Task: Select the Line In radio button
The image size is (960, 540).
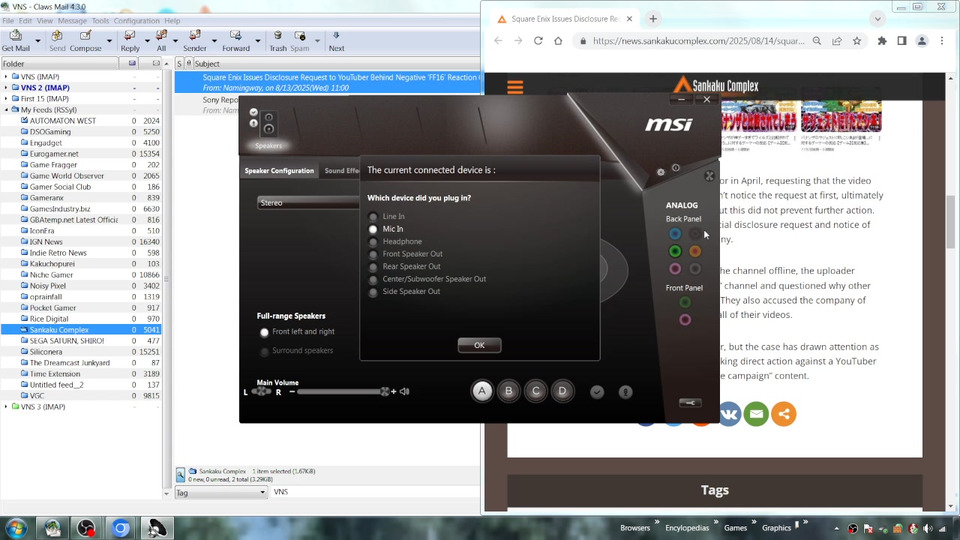Action: [373, 216]
